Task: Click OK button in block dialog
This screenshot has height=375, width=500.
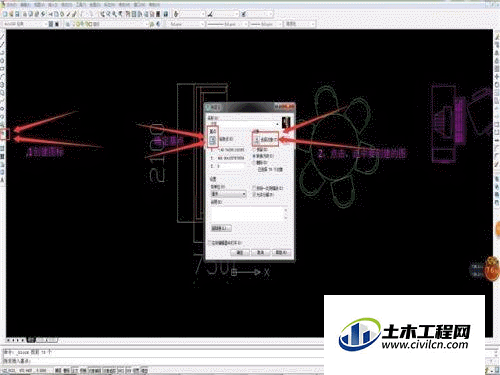Action: point(240,253)
